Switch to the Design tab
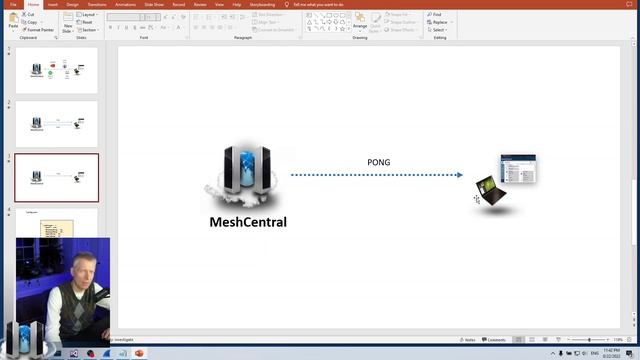The height and width of the screenshot is (360, 640). pos(72,4)
